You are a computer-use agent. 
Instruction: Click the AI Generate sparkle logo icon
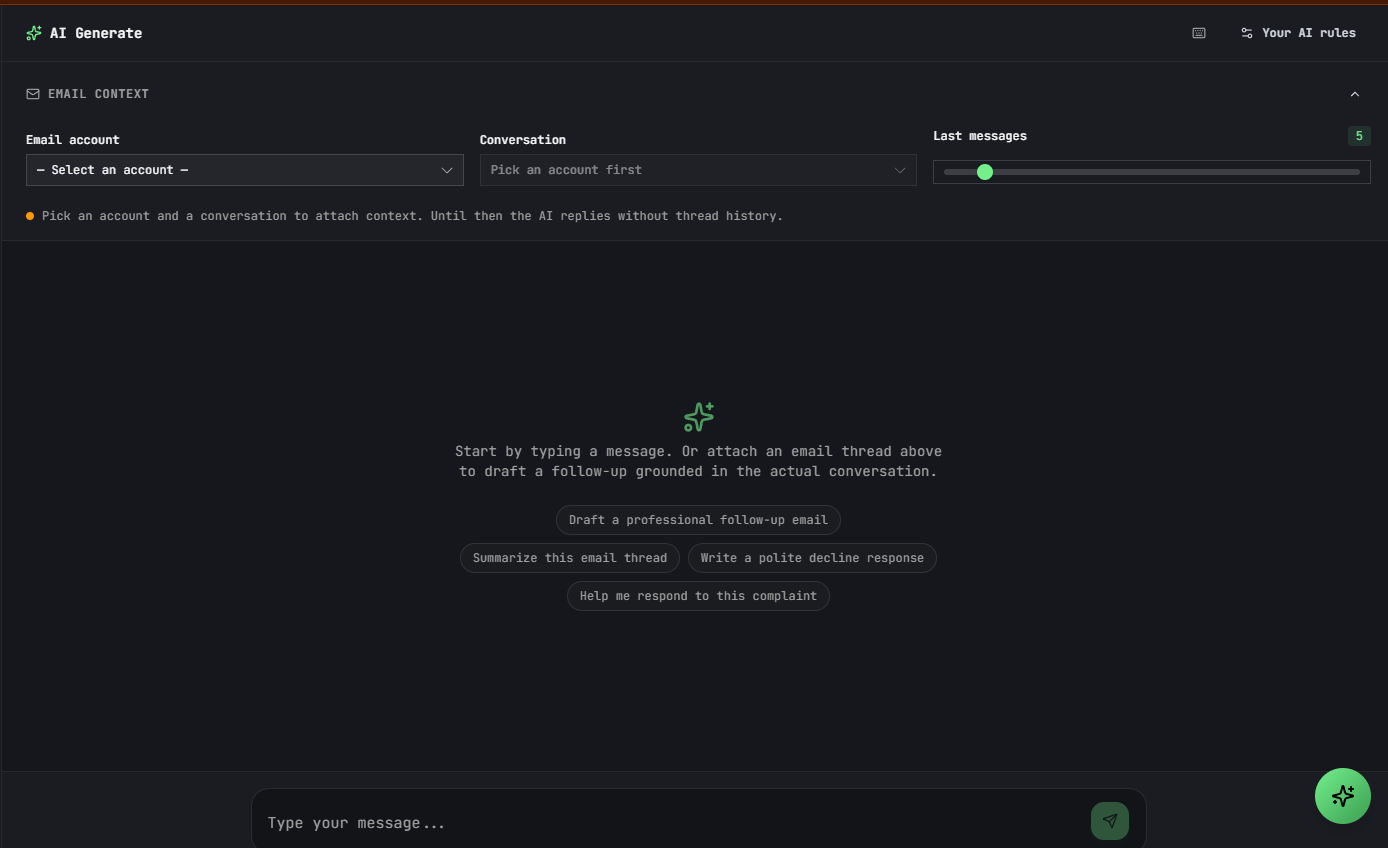(x=34, y=33)
